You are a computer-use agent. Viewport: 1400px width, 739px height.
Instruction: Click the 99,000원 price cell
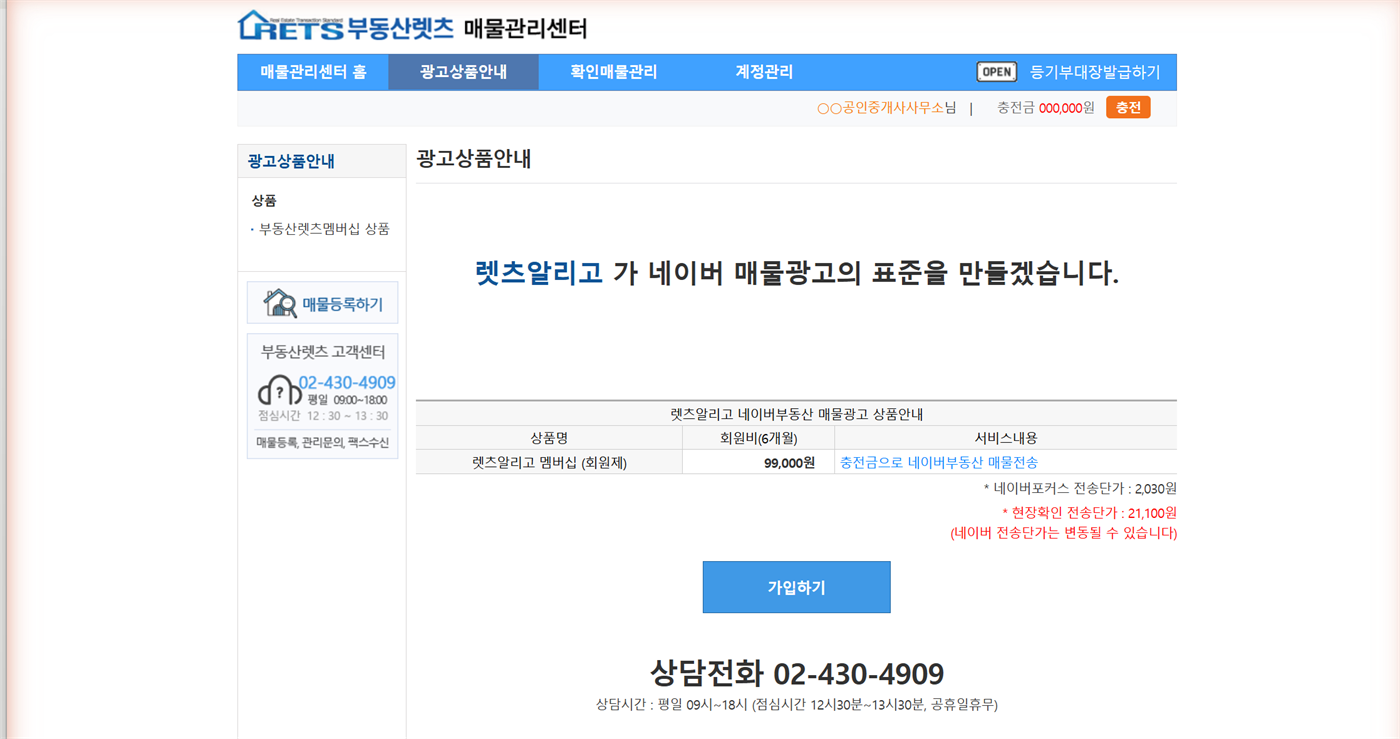point(759,463)
